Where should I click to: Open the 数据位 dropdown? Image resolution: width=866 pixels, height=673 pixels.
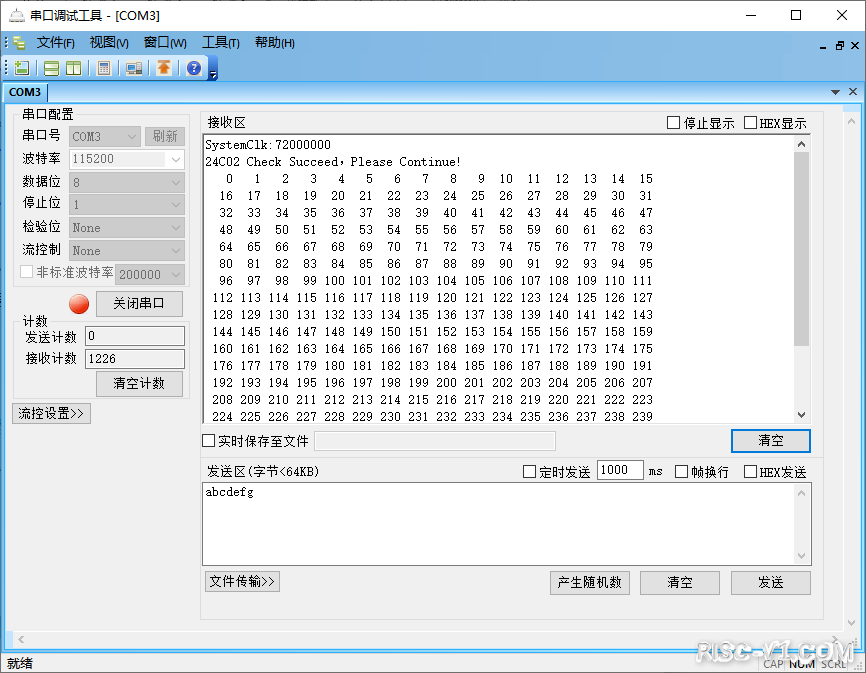126,182
